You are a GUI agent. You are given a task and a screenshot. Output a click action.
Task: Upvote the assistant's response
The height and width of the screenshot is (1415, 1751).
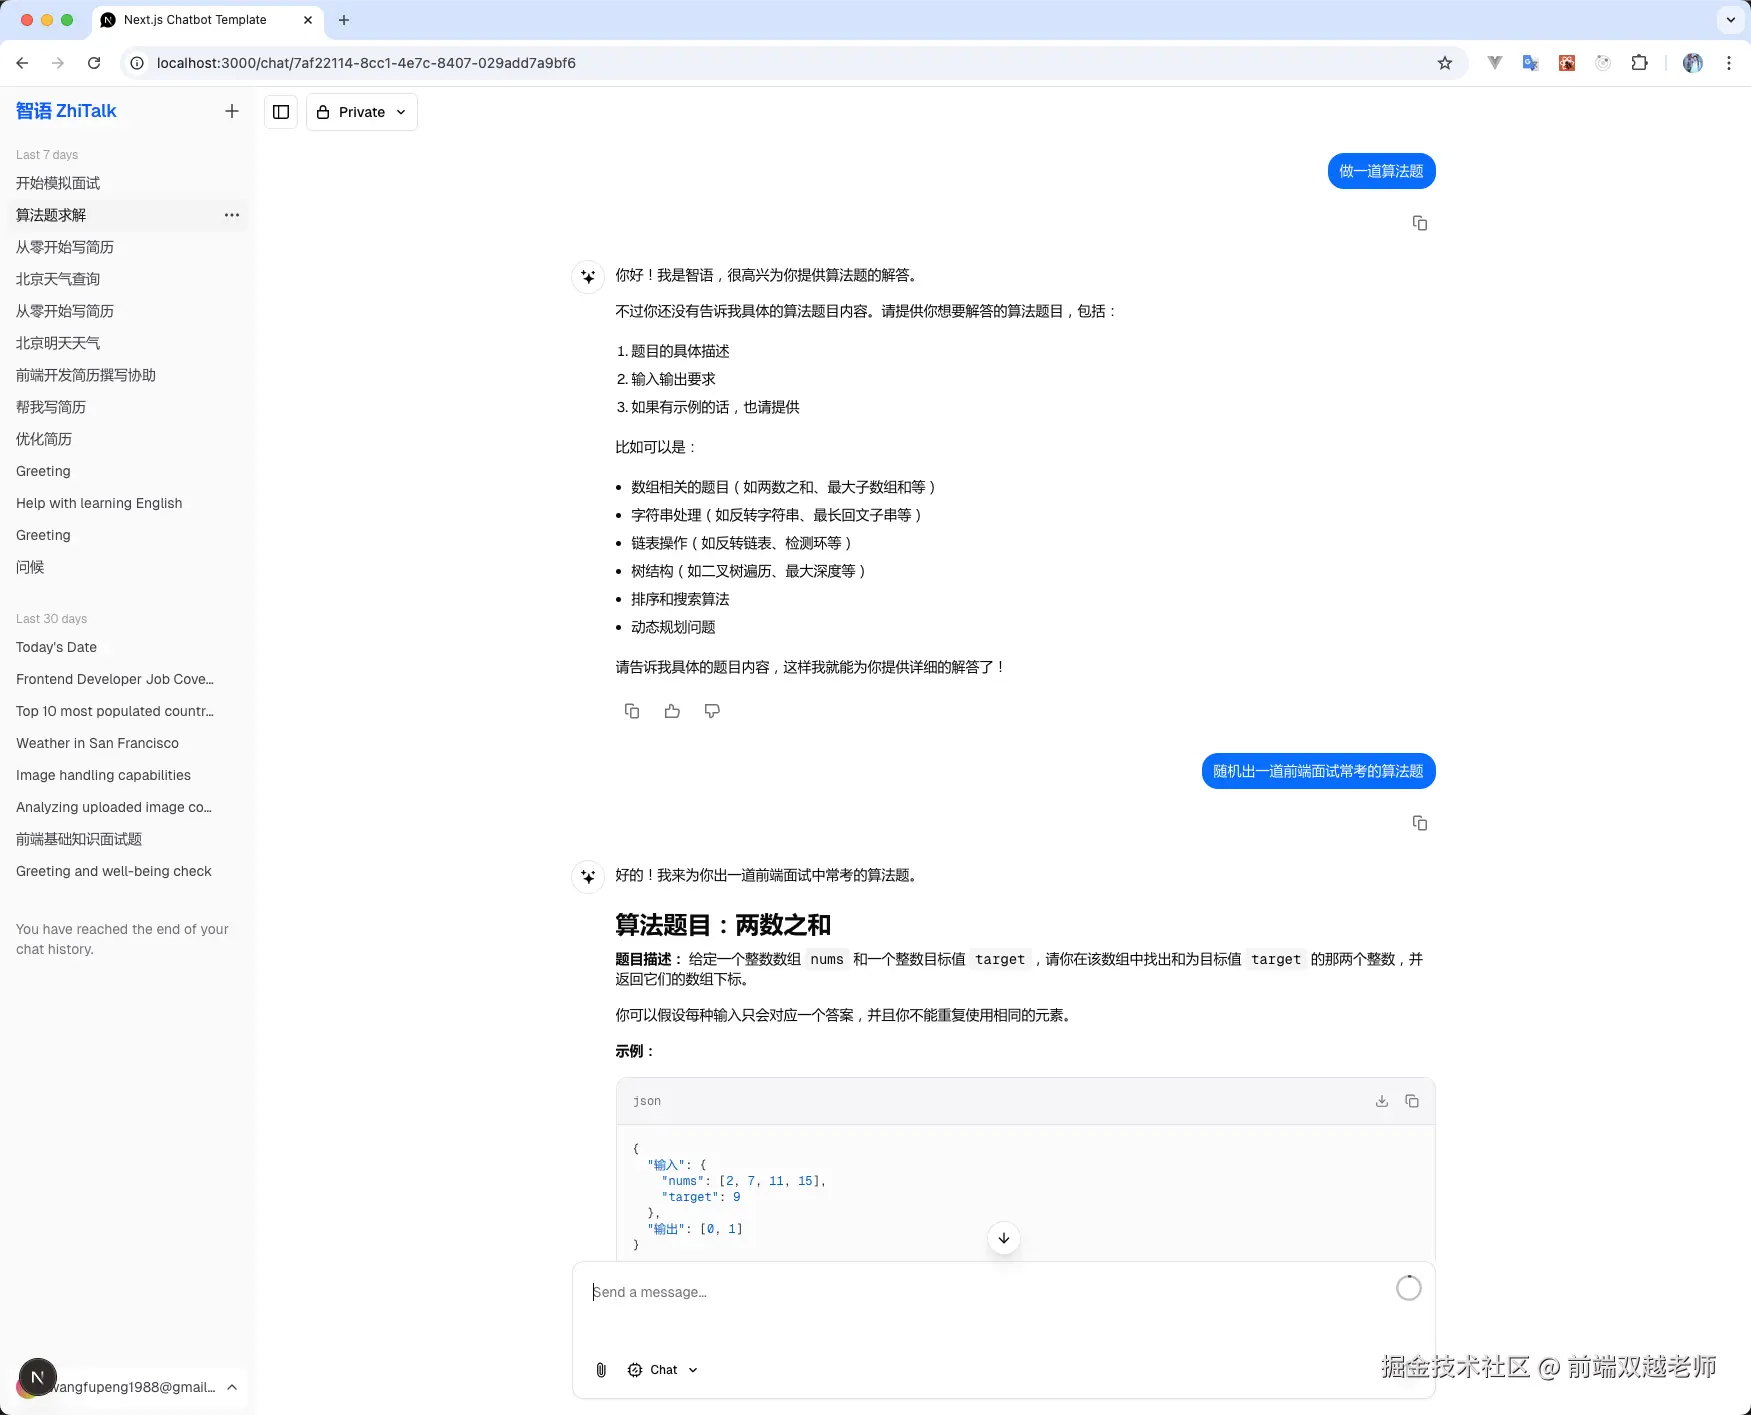click(671, 710)
